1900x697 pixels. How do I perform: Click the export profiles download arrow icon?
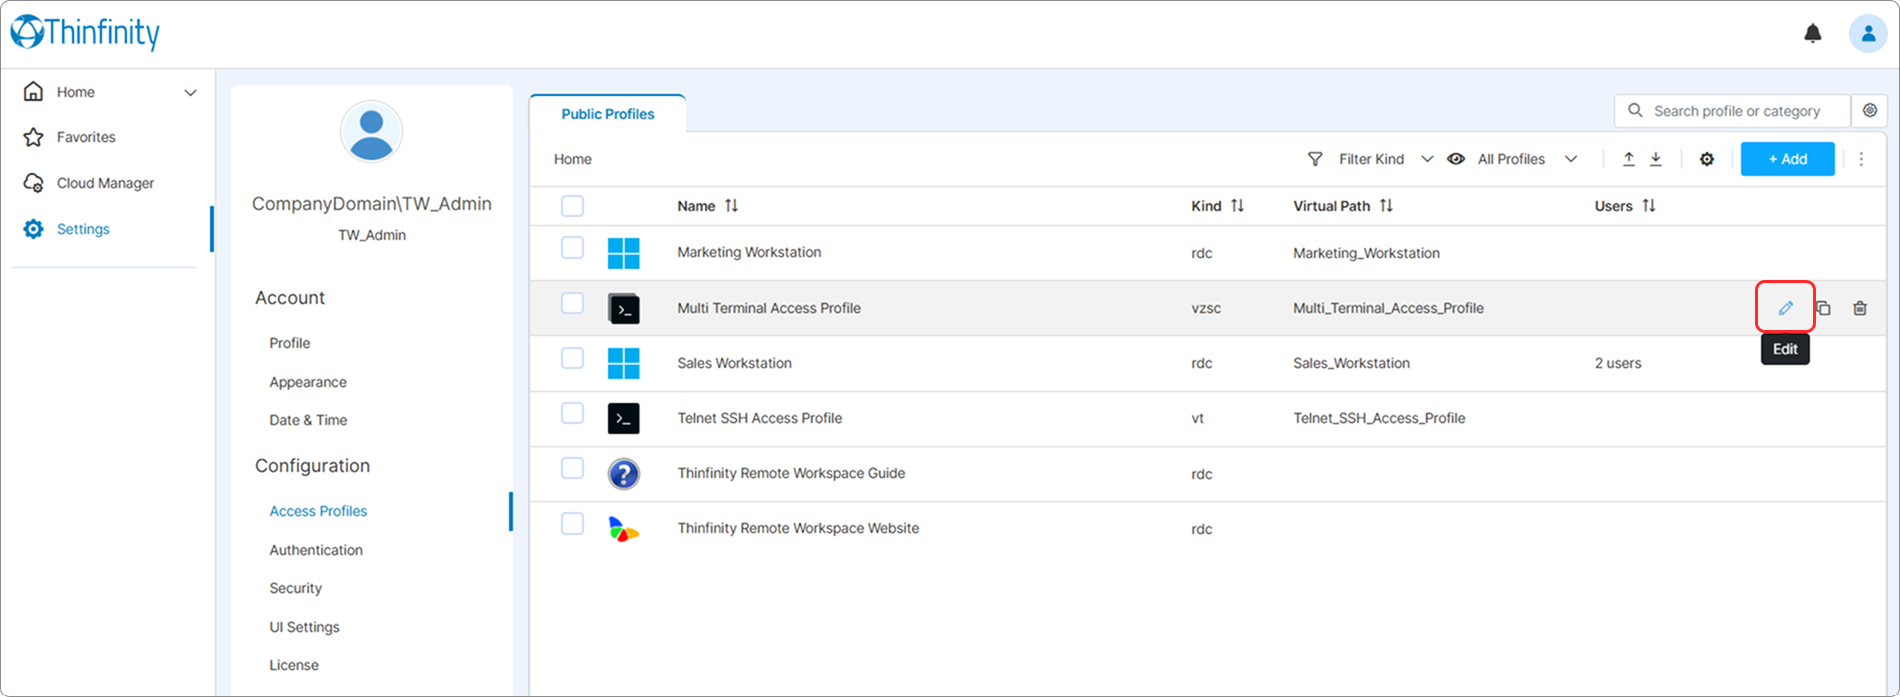pyautogui.click(x=1656, y=159)
